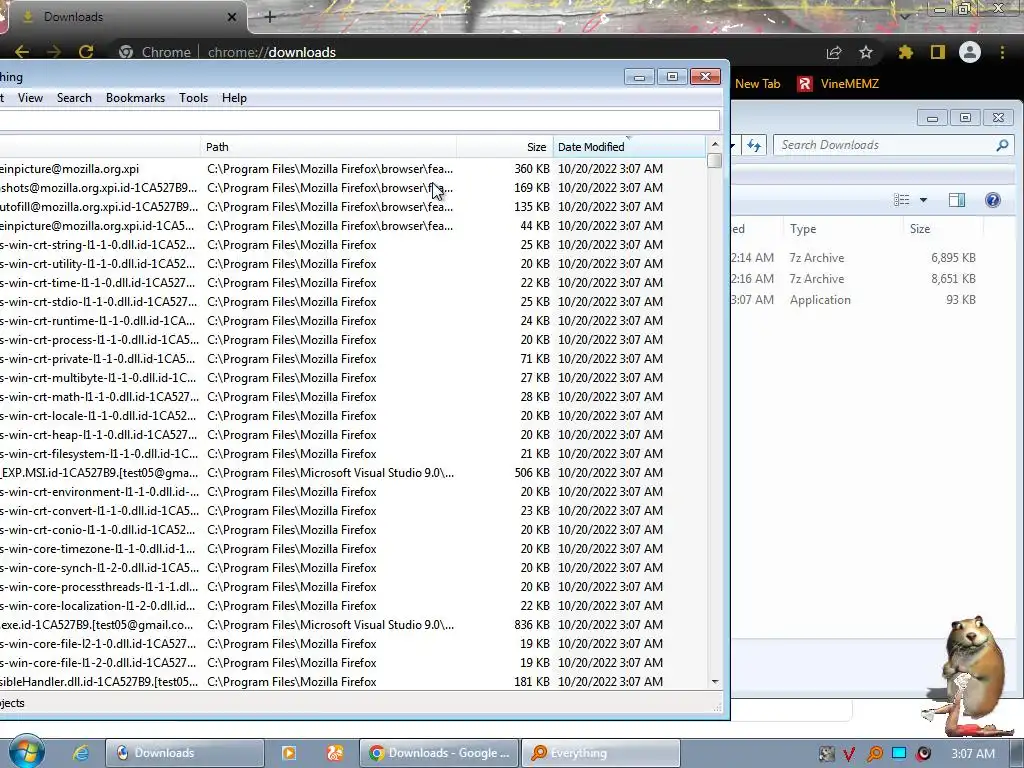Select the s-win-crt-string-l1-1-0.dll result
This screenshot has width=1024, height=768.
tap(353, 245)
